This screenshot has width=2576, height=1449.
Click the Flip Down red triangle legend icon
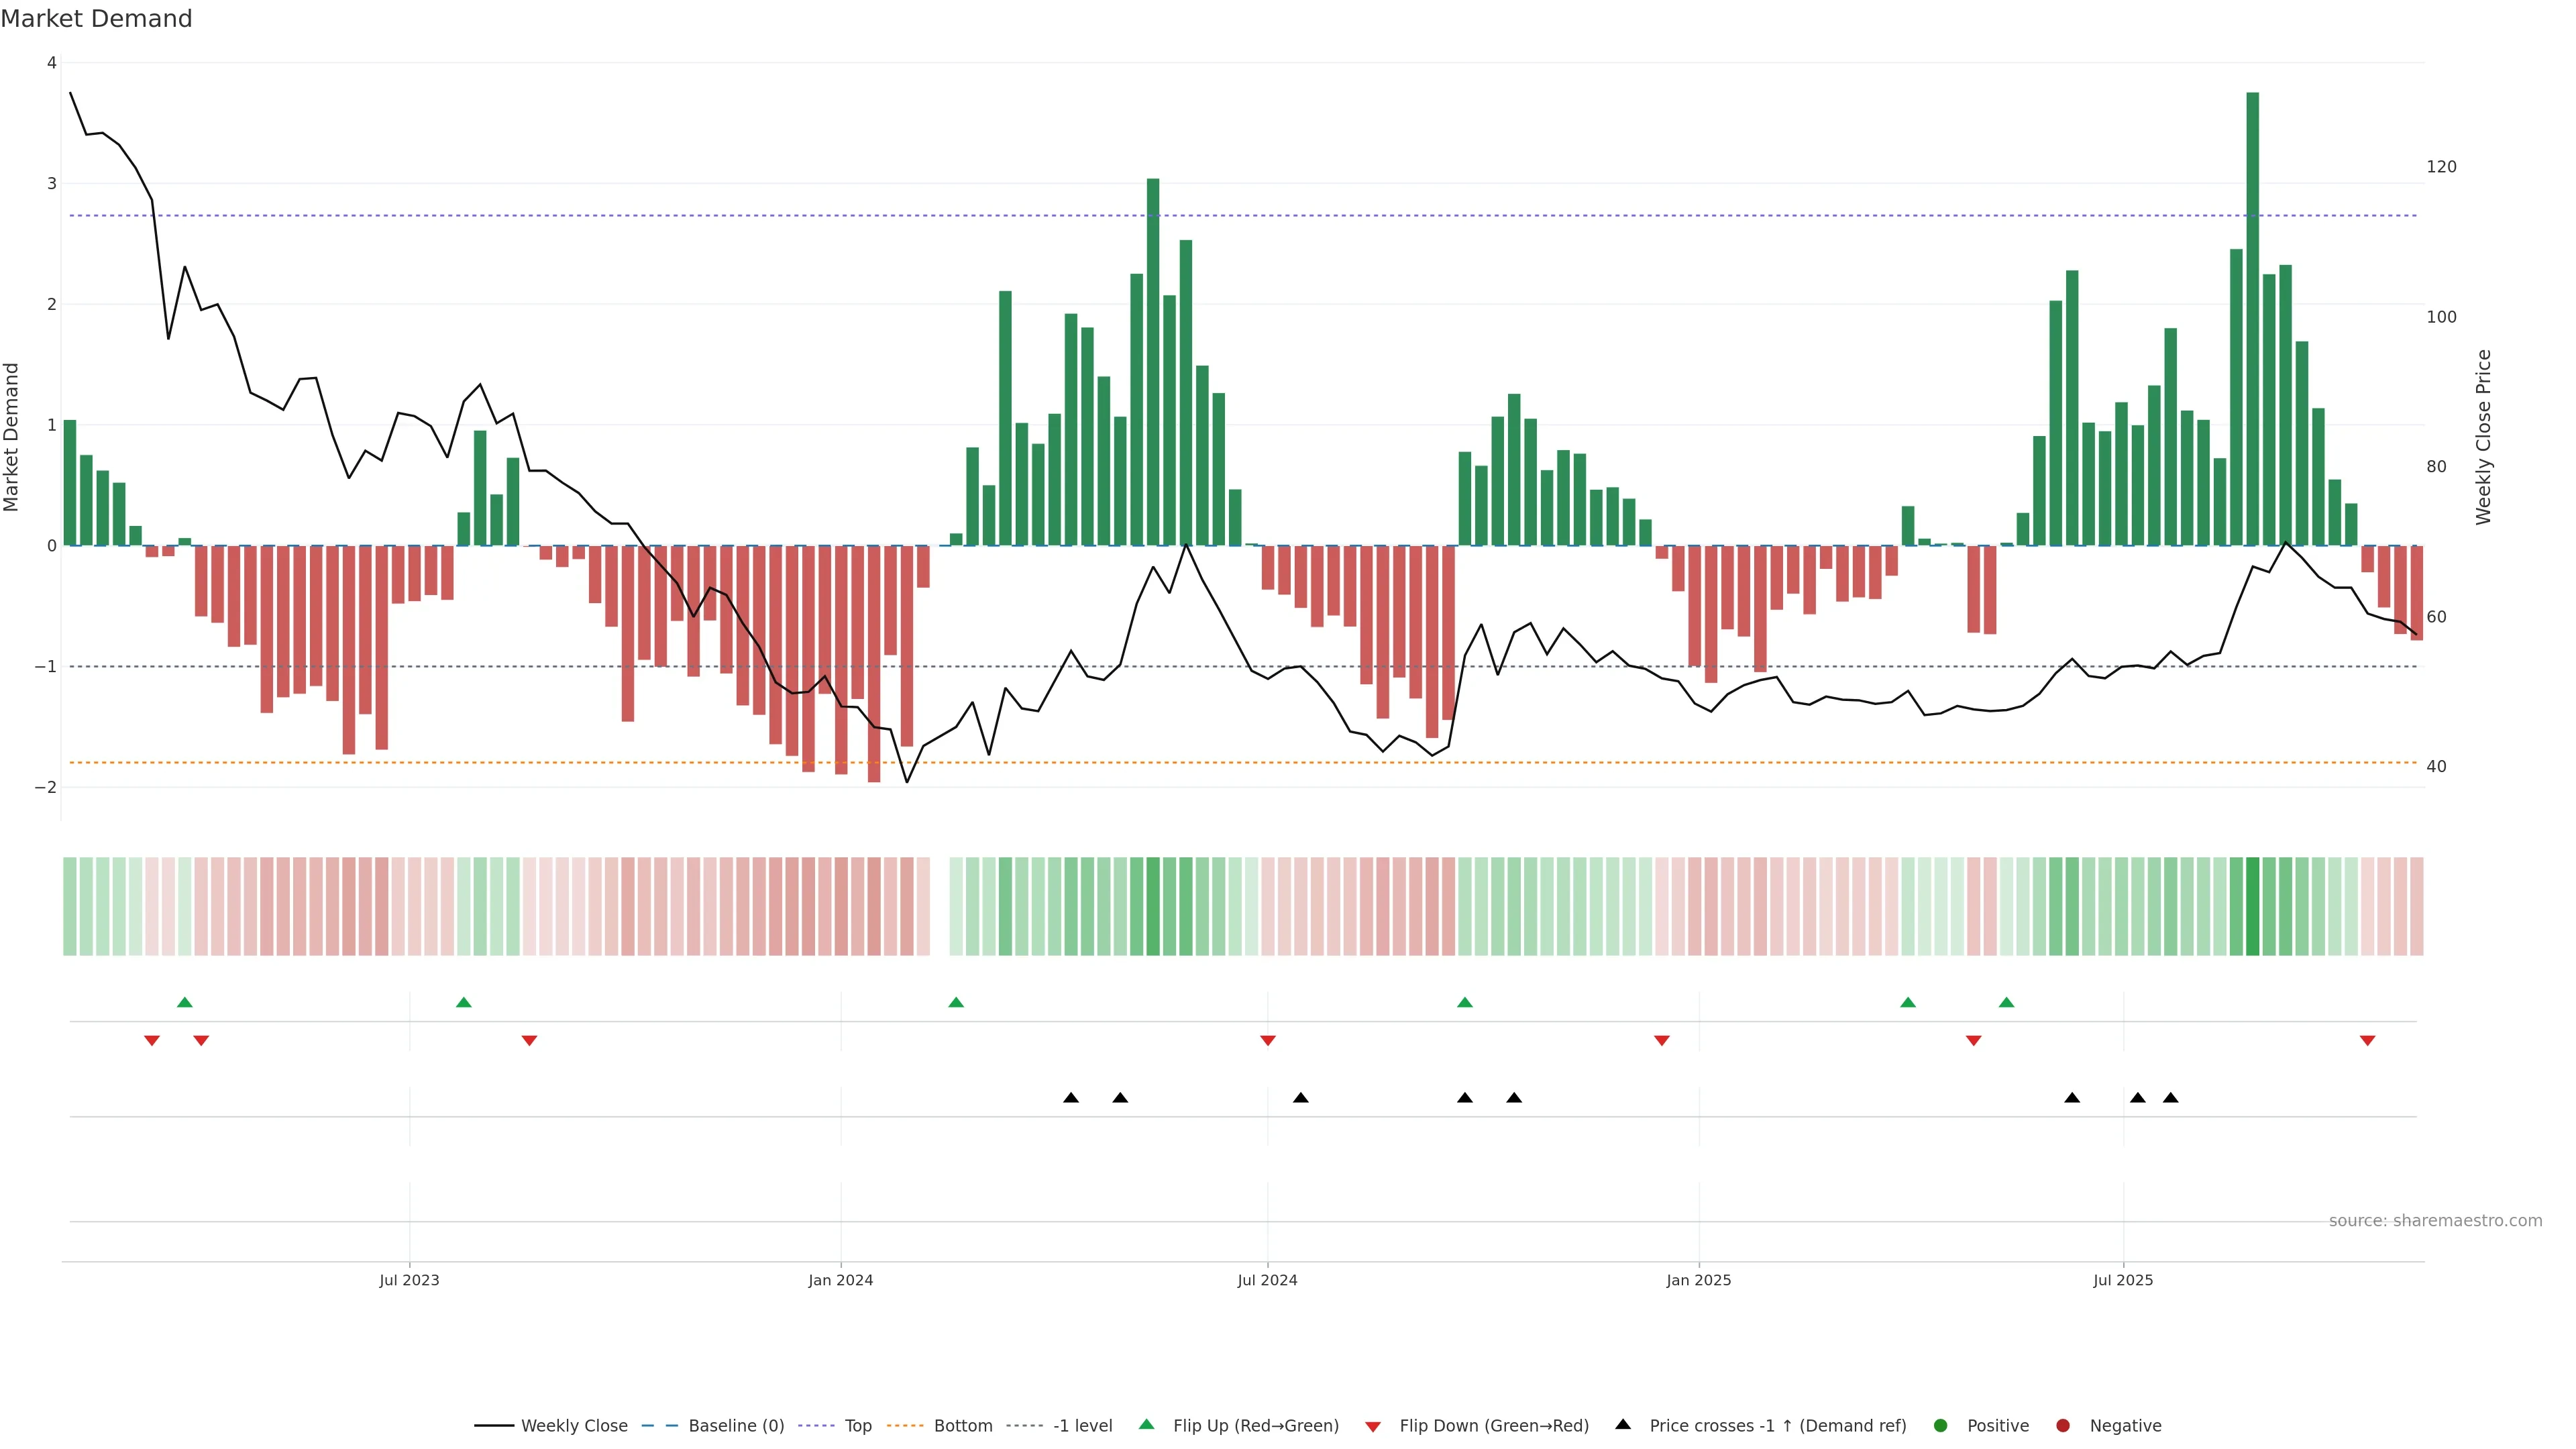[1373, 1426]
